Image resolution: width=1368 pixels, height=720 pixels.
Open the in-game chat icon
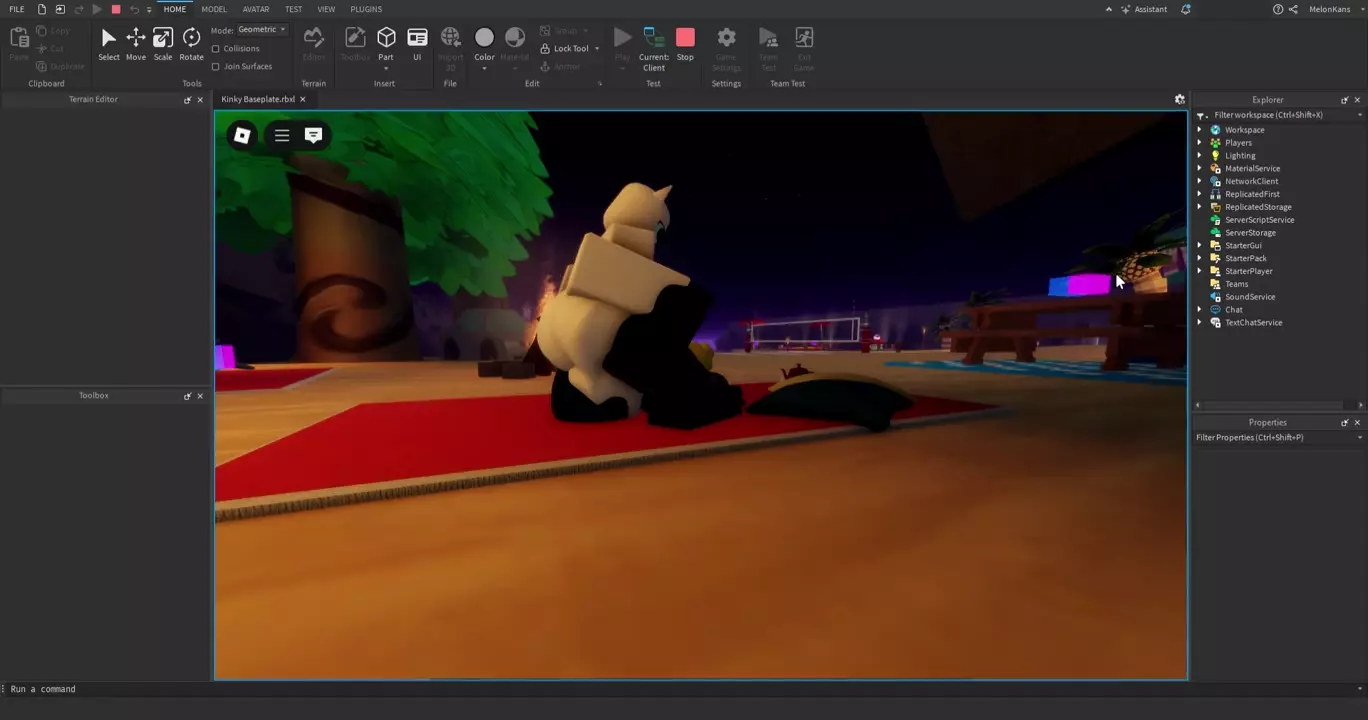pyautogui.click(x=313, y=135)
